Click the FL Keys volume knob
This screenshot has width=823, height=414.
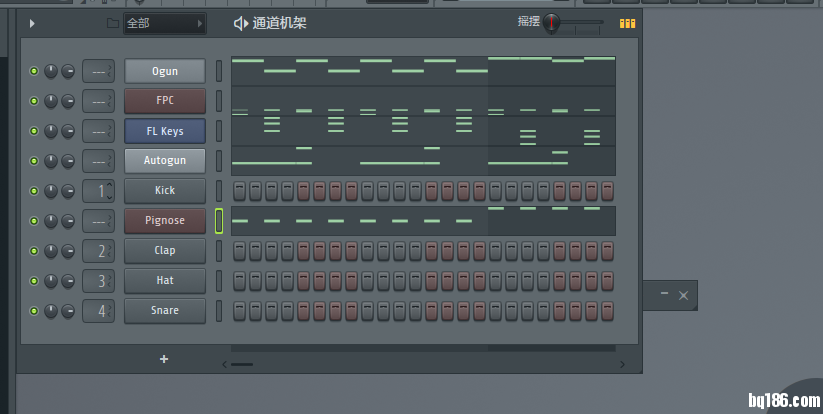point(68,131)
